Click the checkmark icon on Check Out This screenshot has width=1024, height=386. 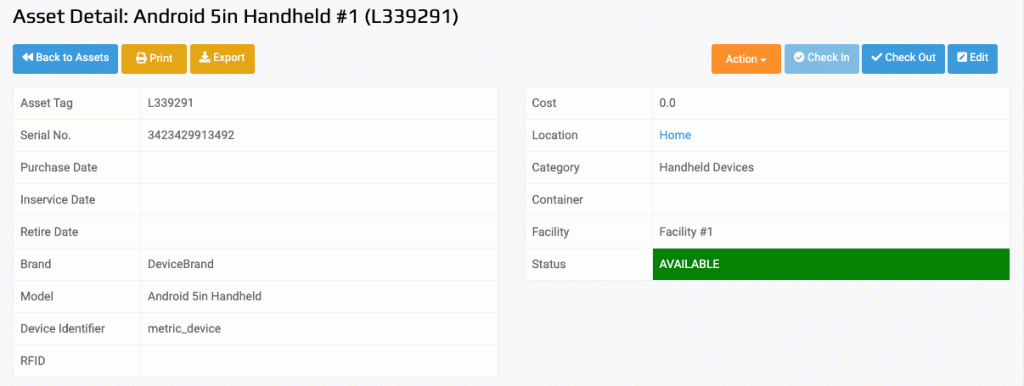tap(877, 57)
